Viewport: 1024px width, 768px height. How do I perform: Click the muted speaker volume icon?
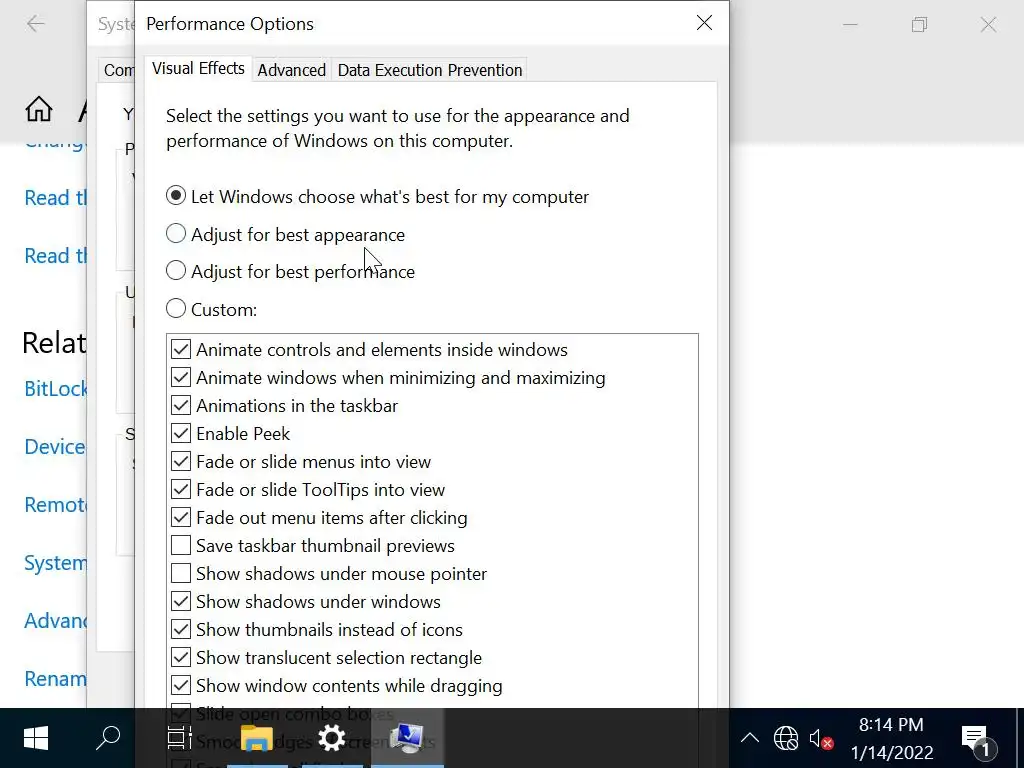pos(821,739)
